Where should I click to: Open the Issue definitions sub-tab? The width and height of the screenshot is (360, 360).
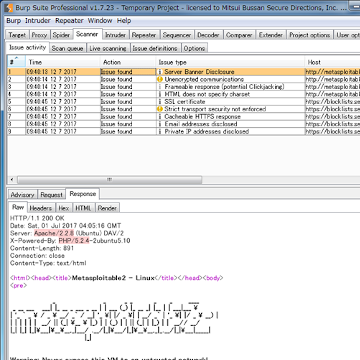click(x=155, y=48)
